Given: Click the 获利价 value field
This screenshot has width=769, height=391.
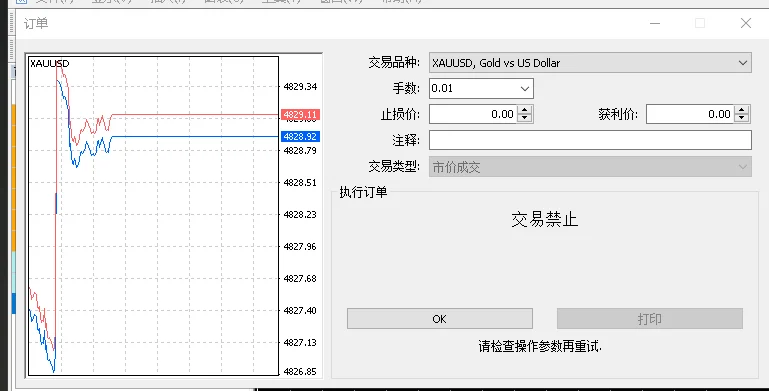Looking at the screenshot, I should coord(690,114).
